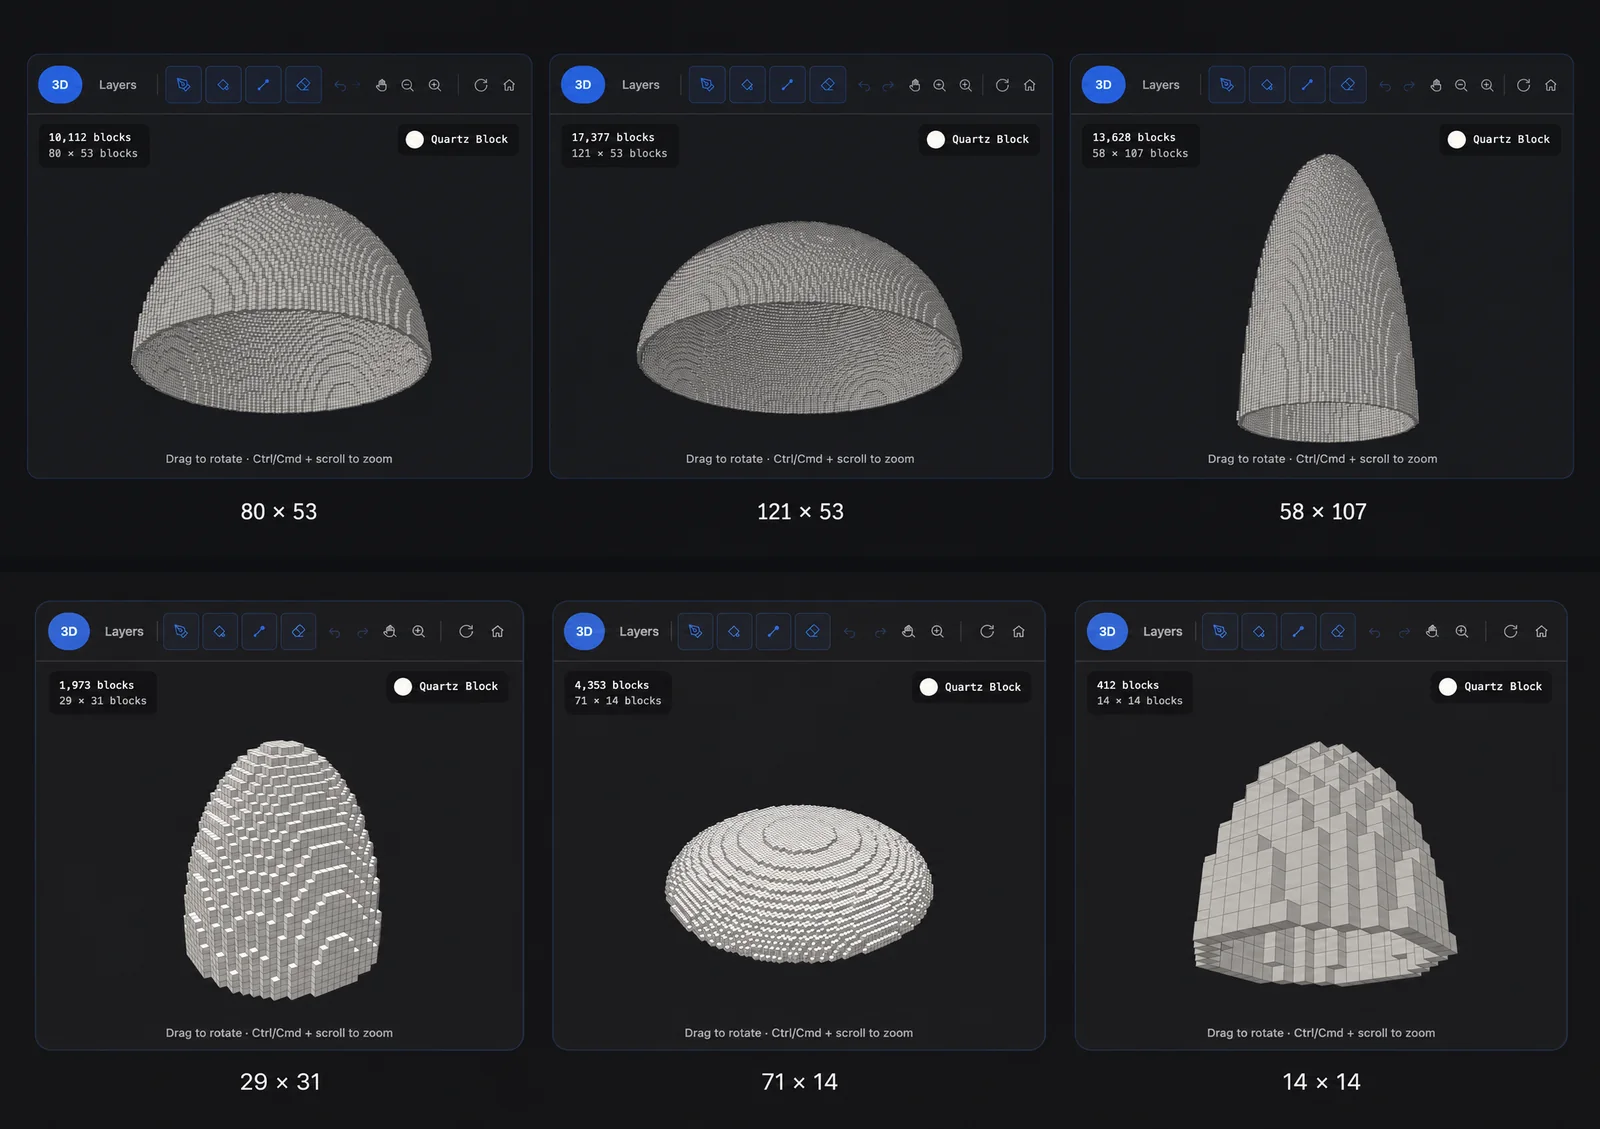
Task: Activate the eraser tool in the 80 × 53 panel
Action: point(303,85)
